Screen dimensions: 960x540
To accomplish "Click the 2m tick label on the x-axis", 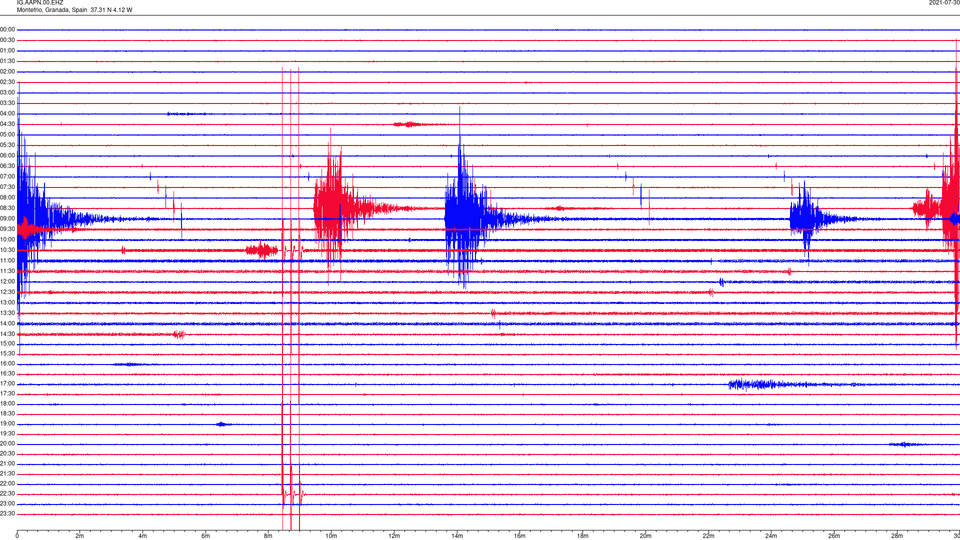I will tap(80, 536).
